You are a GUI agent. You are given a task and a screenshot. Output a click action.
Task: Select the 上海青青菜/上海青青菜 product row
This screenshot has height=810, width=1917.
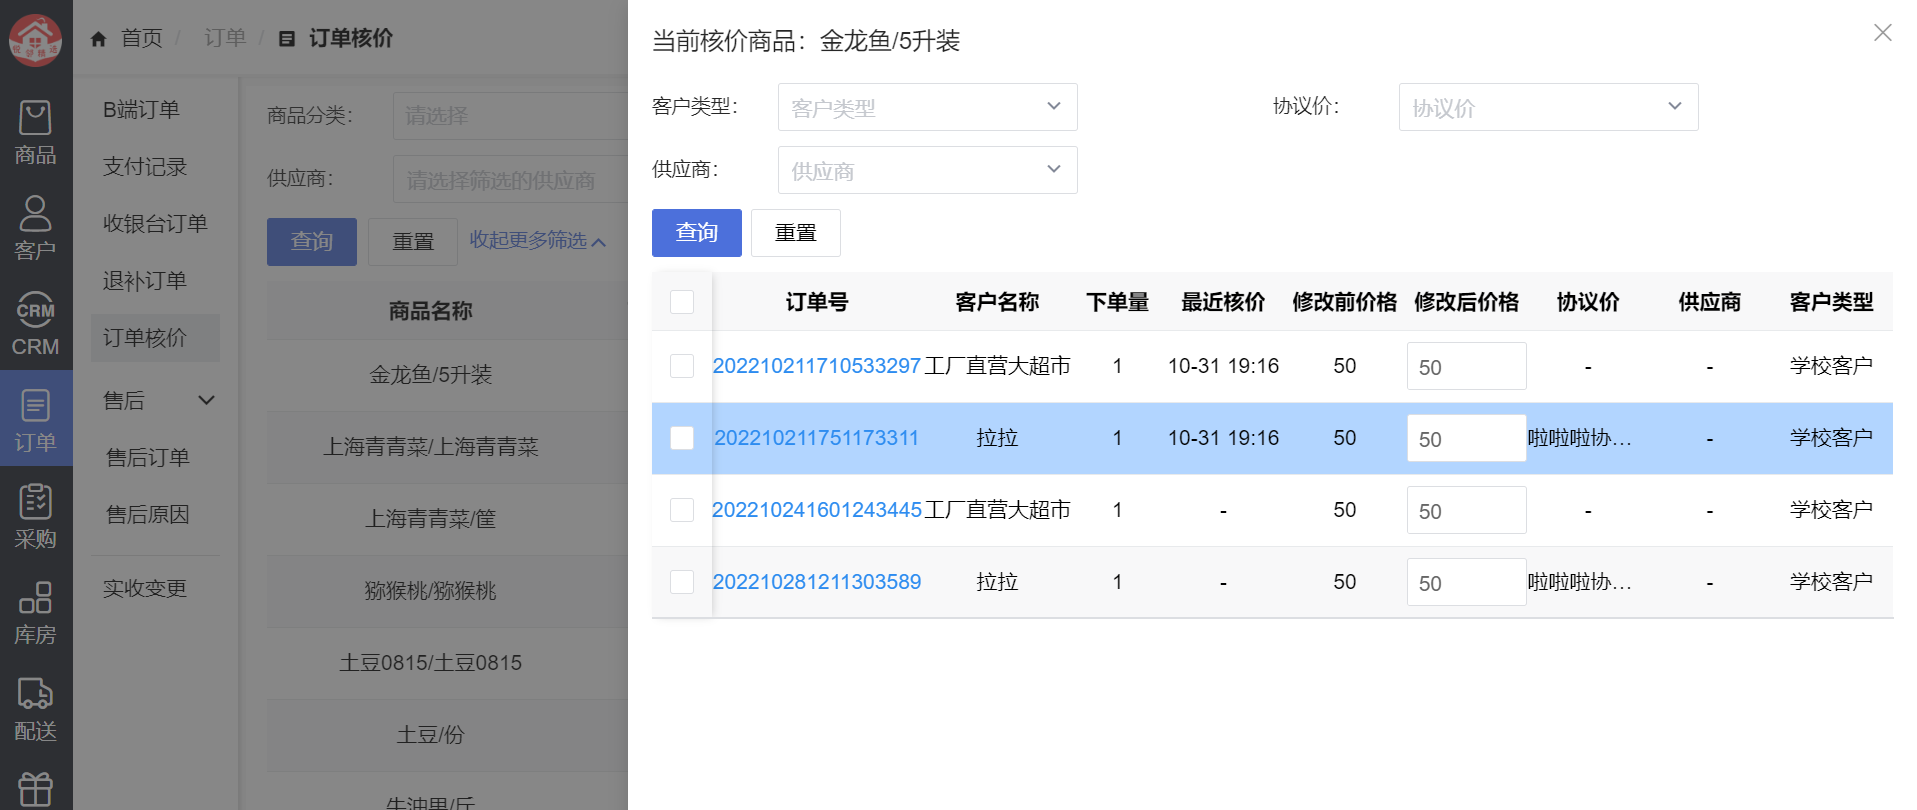point(447,447)
